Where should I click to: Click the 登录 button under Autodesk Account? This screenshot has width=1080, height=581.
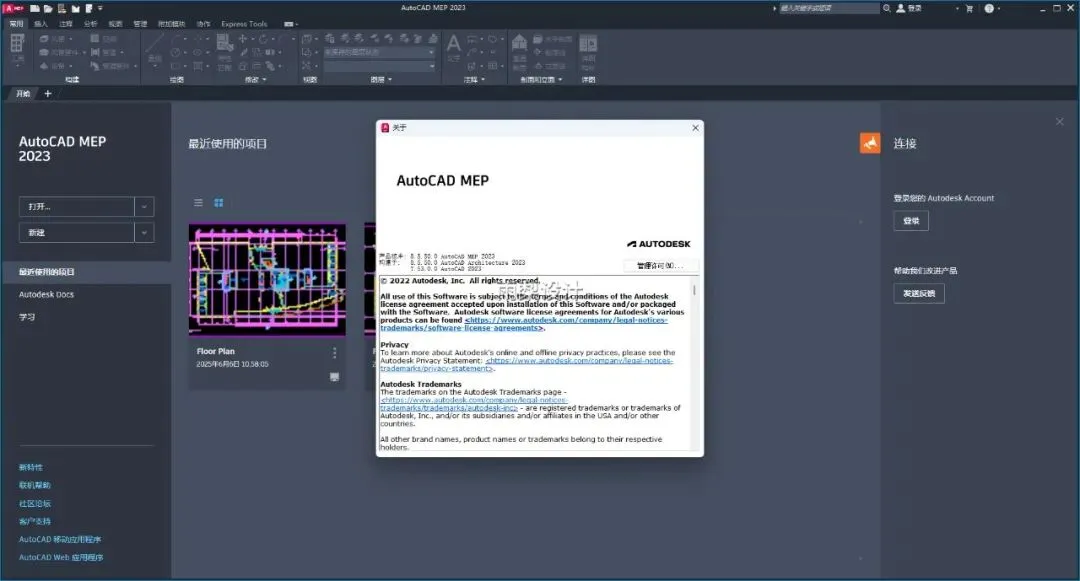coord(911,221)
